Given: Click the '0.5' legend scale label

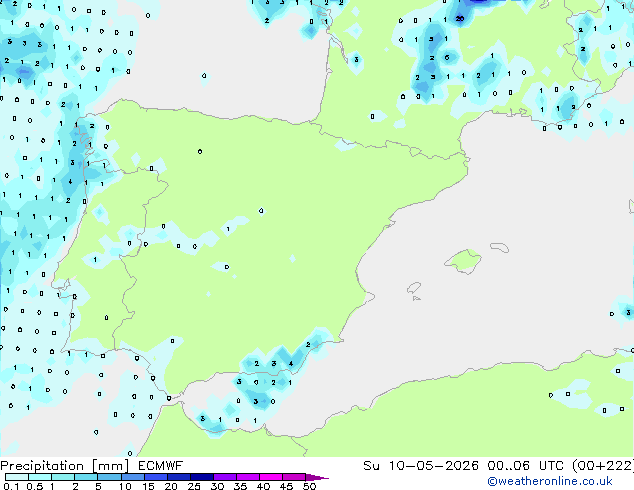Looking at the screenshot, I should (x=35, y=486).
